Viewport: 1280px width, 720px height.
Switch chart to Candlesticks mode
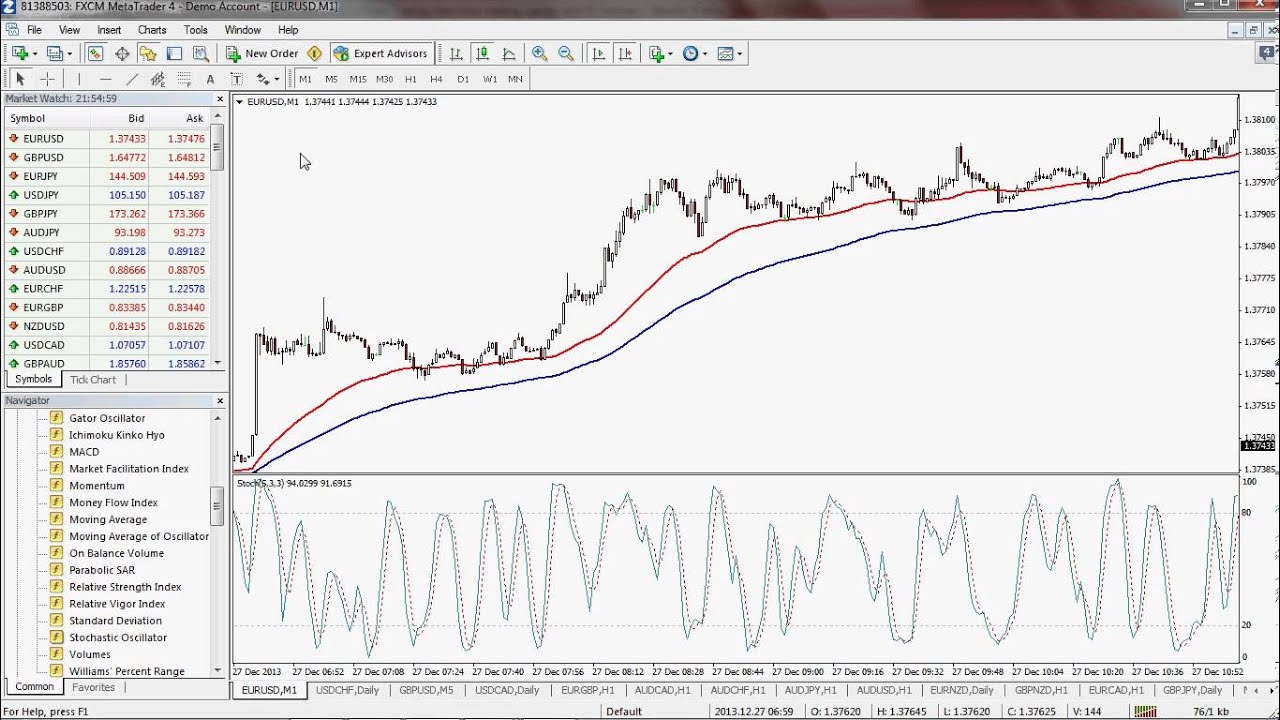click(482, 54)
